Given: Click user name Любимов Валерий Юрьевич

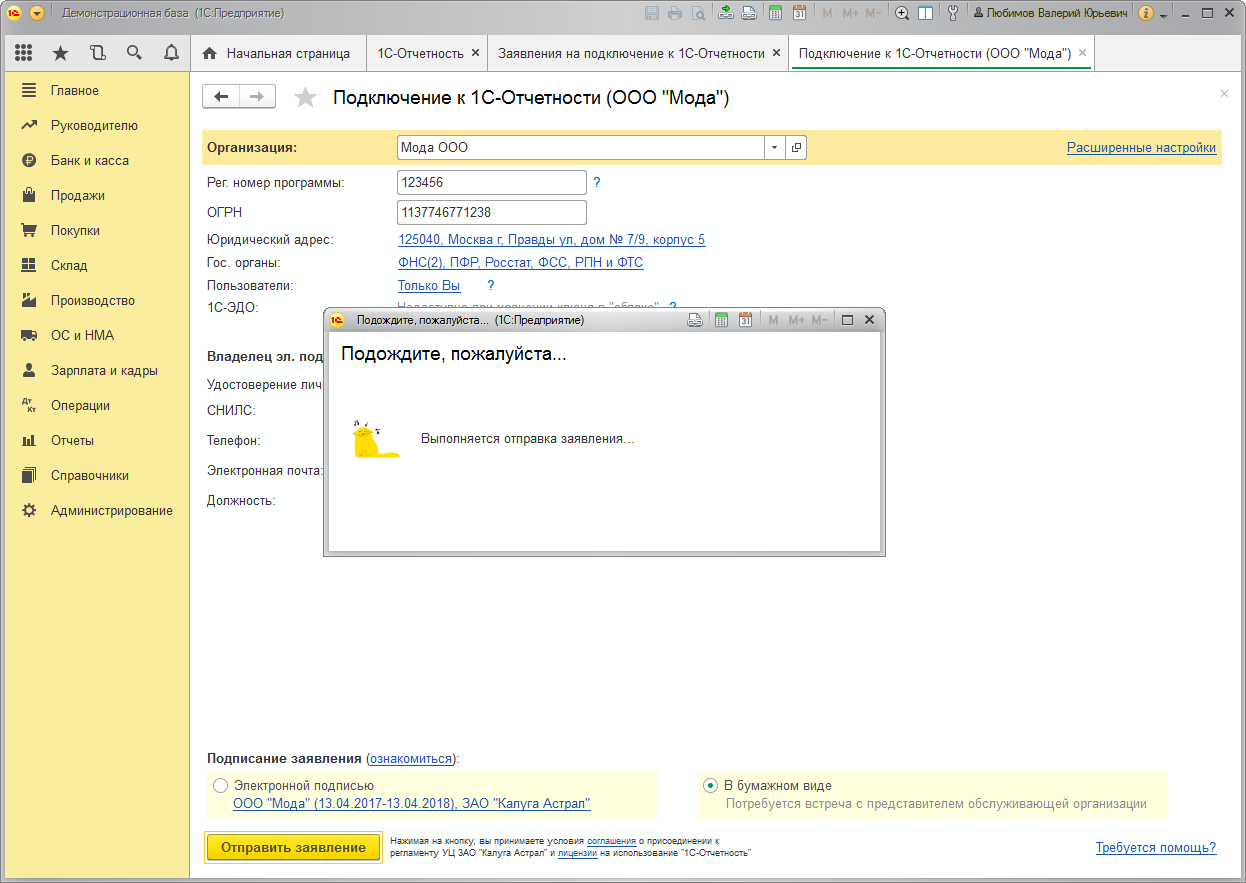Looking at the screenshot, I should coord(1050,13).
